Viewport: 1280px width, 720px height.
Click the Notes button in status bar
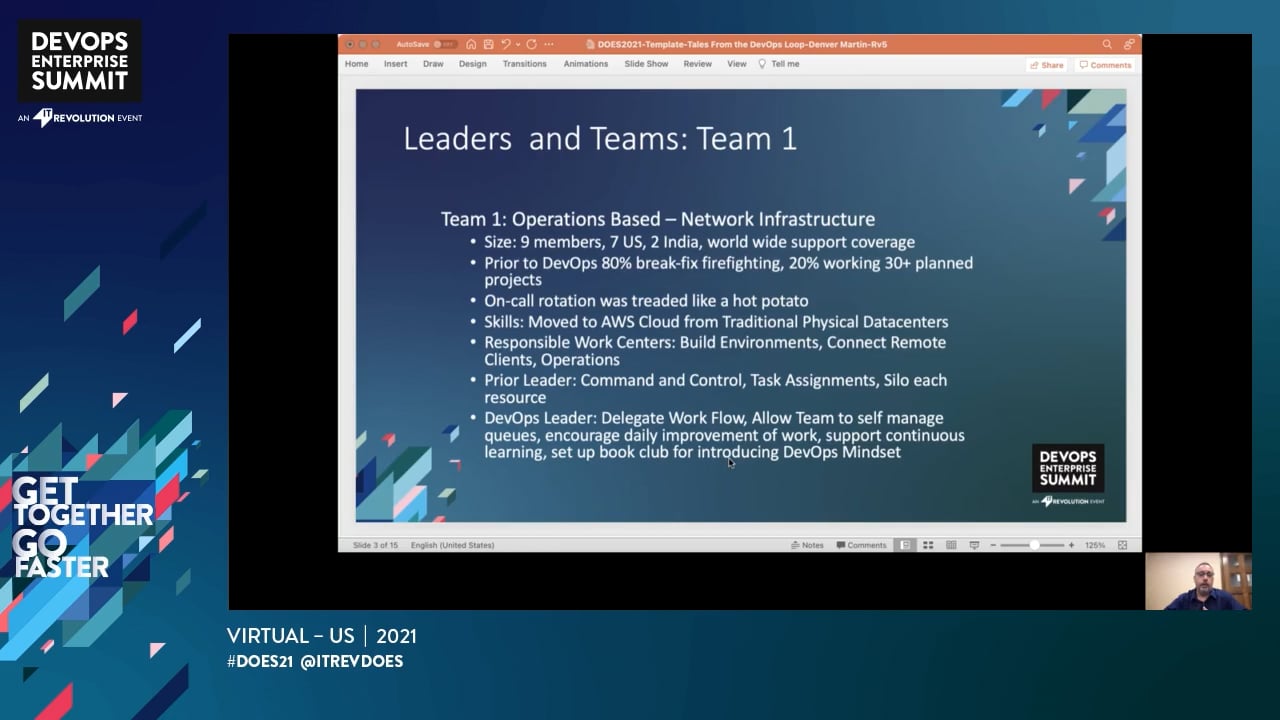[x=807, y=545]
